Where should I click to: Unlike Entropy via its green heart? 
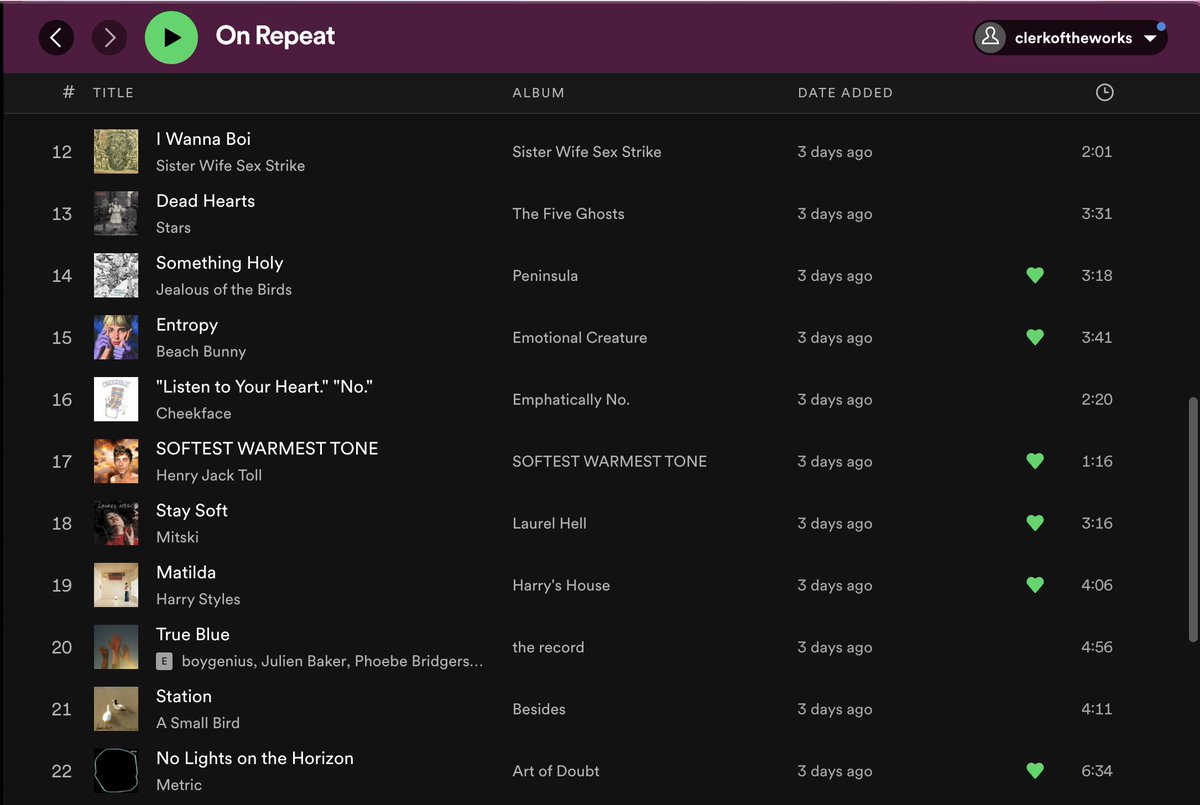(1035, 337)
